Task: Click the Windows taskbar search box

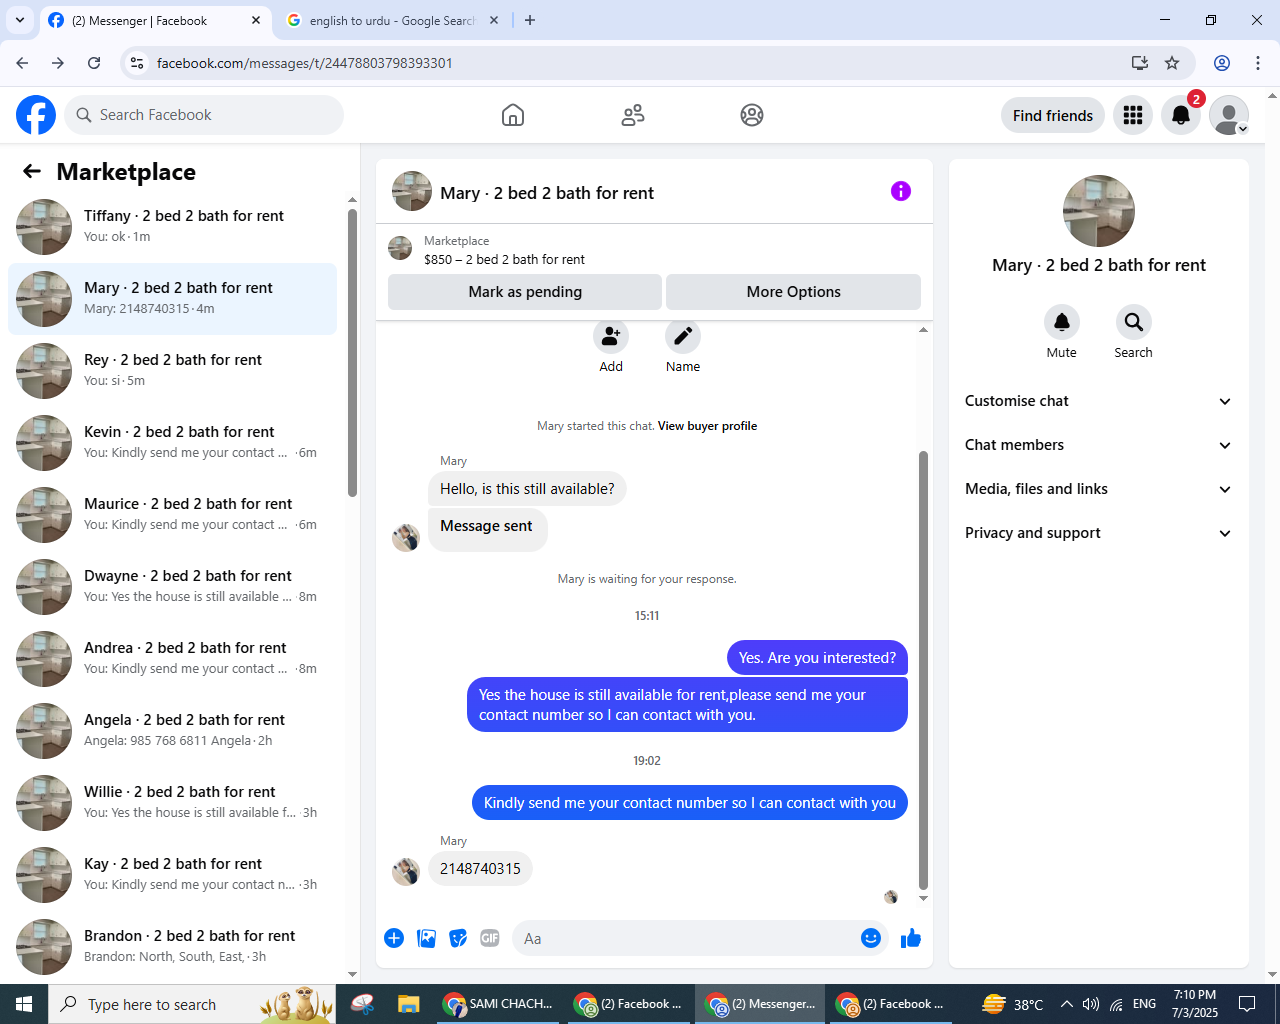Action: pyautogui.click(x=192, y=1004)
